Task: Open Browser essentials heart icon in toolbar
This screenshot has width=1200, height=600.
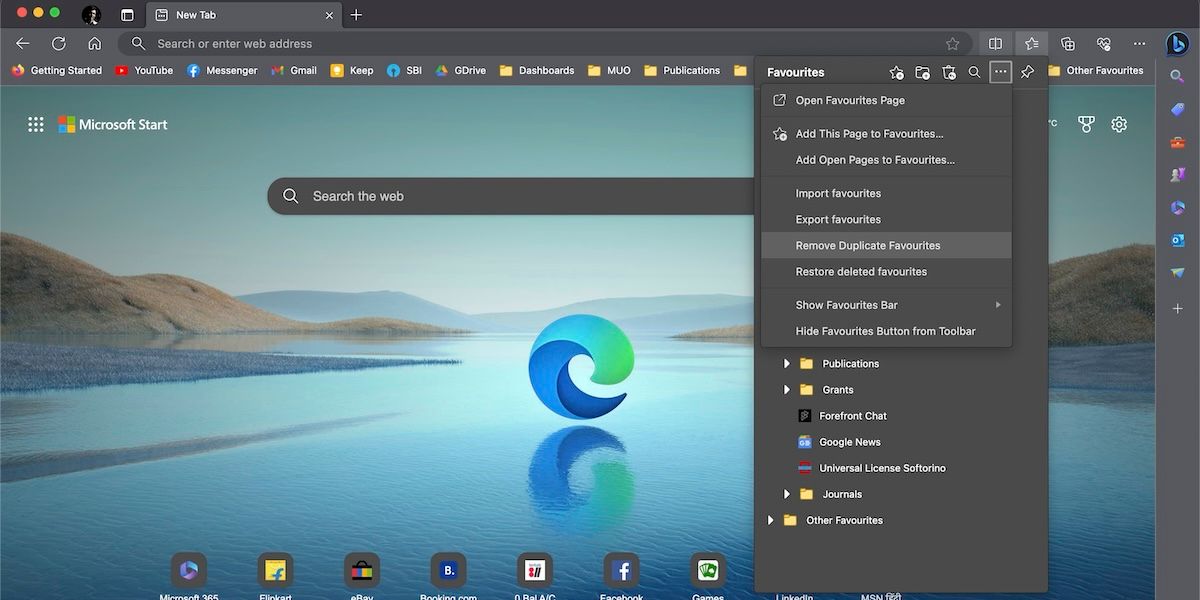Action: click(x=1103, y=44)
